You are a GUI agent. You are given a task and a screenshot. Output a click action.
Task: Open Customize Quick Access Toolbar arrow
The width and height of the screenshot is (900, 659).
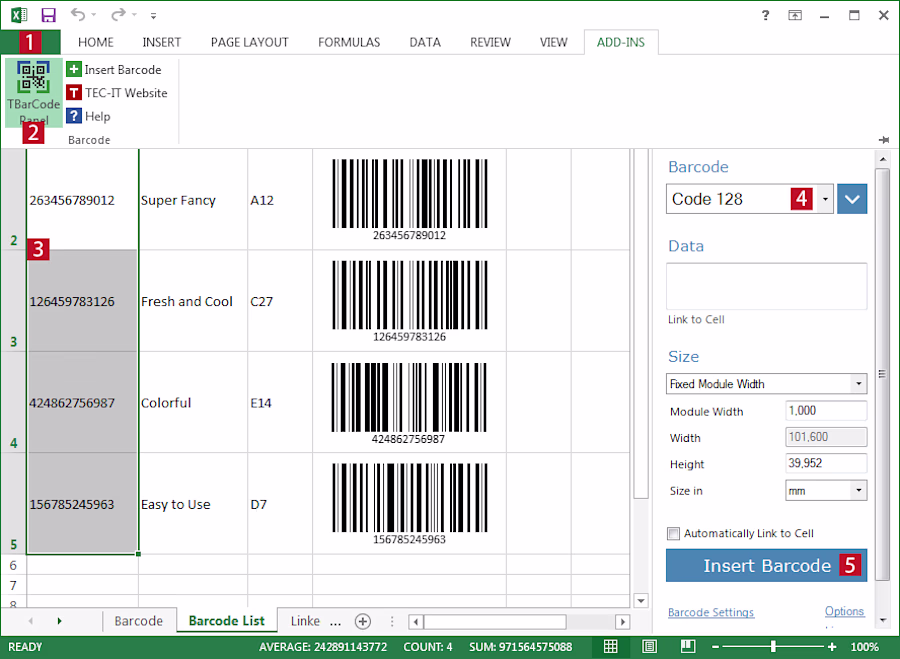pos(153,16)
